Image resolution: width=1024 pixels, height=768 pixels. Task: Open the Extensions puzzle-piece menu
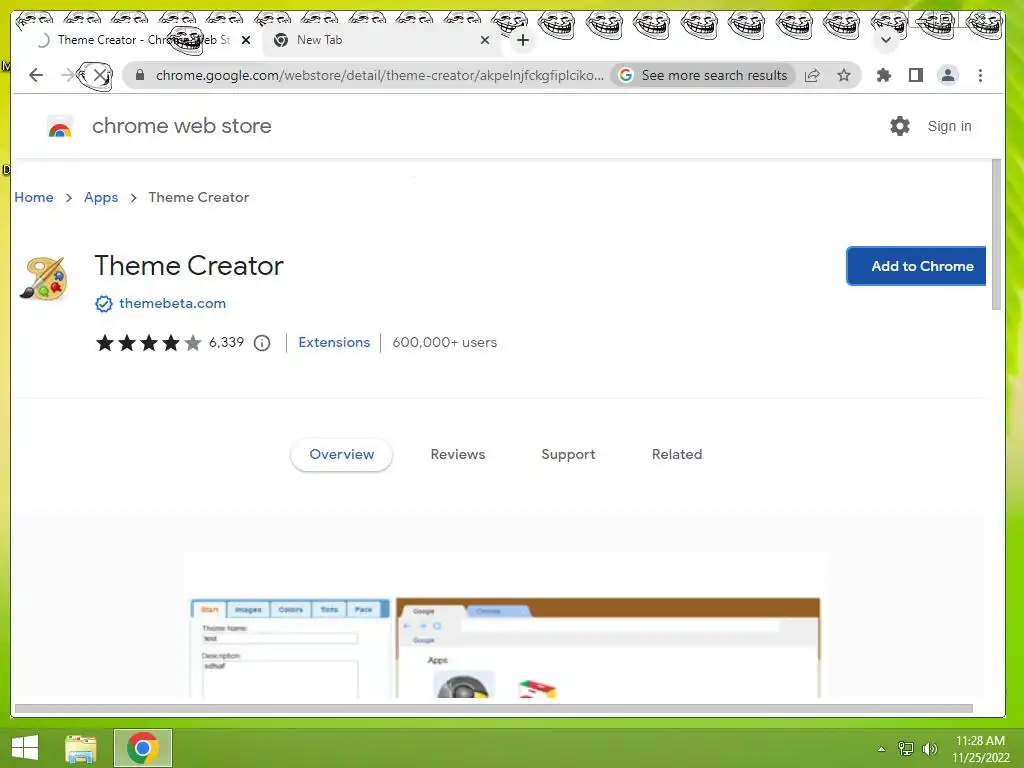(x=884, y=75)
